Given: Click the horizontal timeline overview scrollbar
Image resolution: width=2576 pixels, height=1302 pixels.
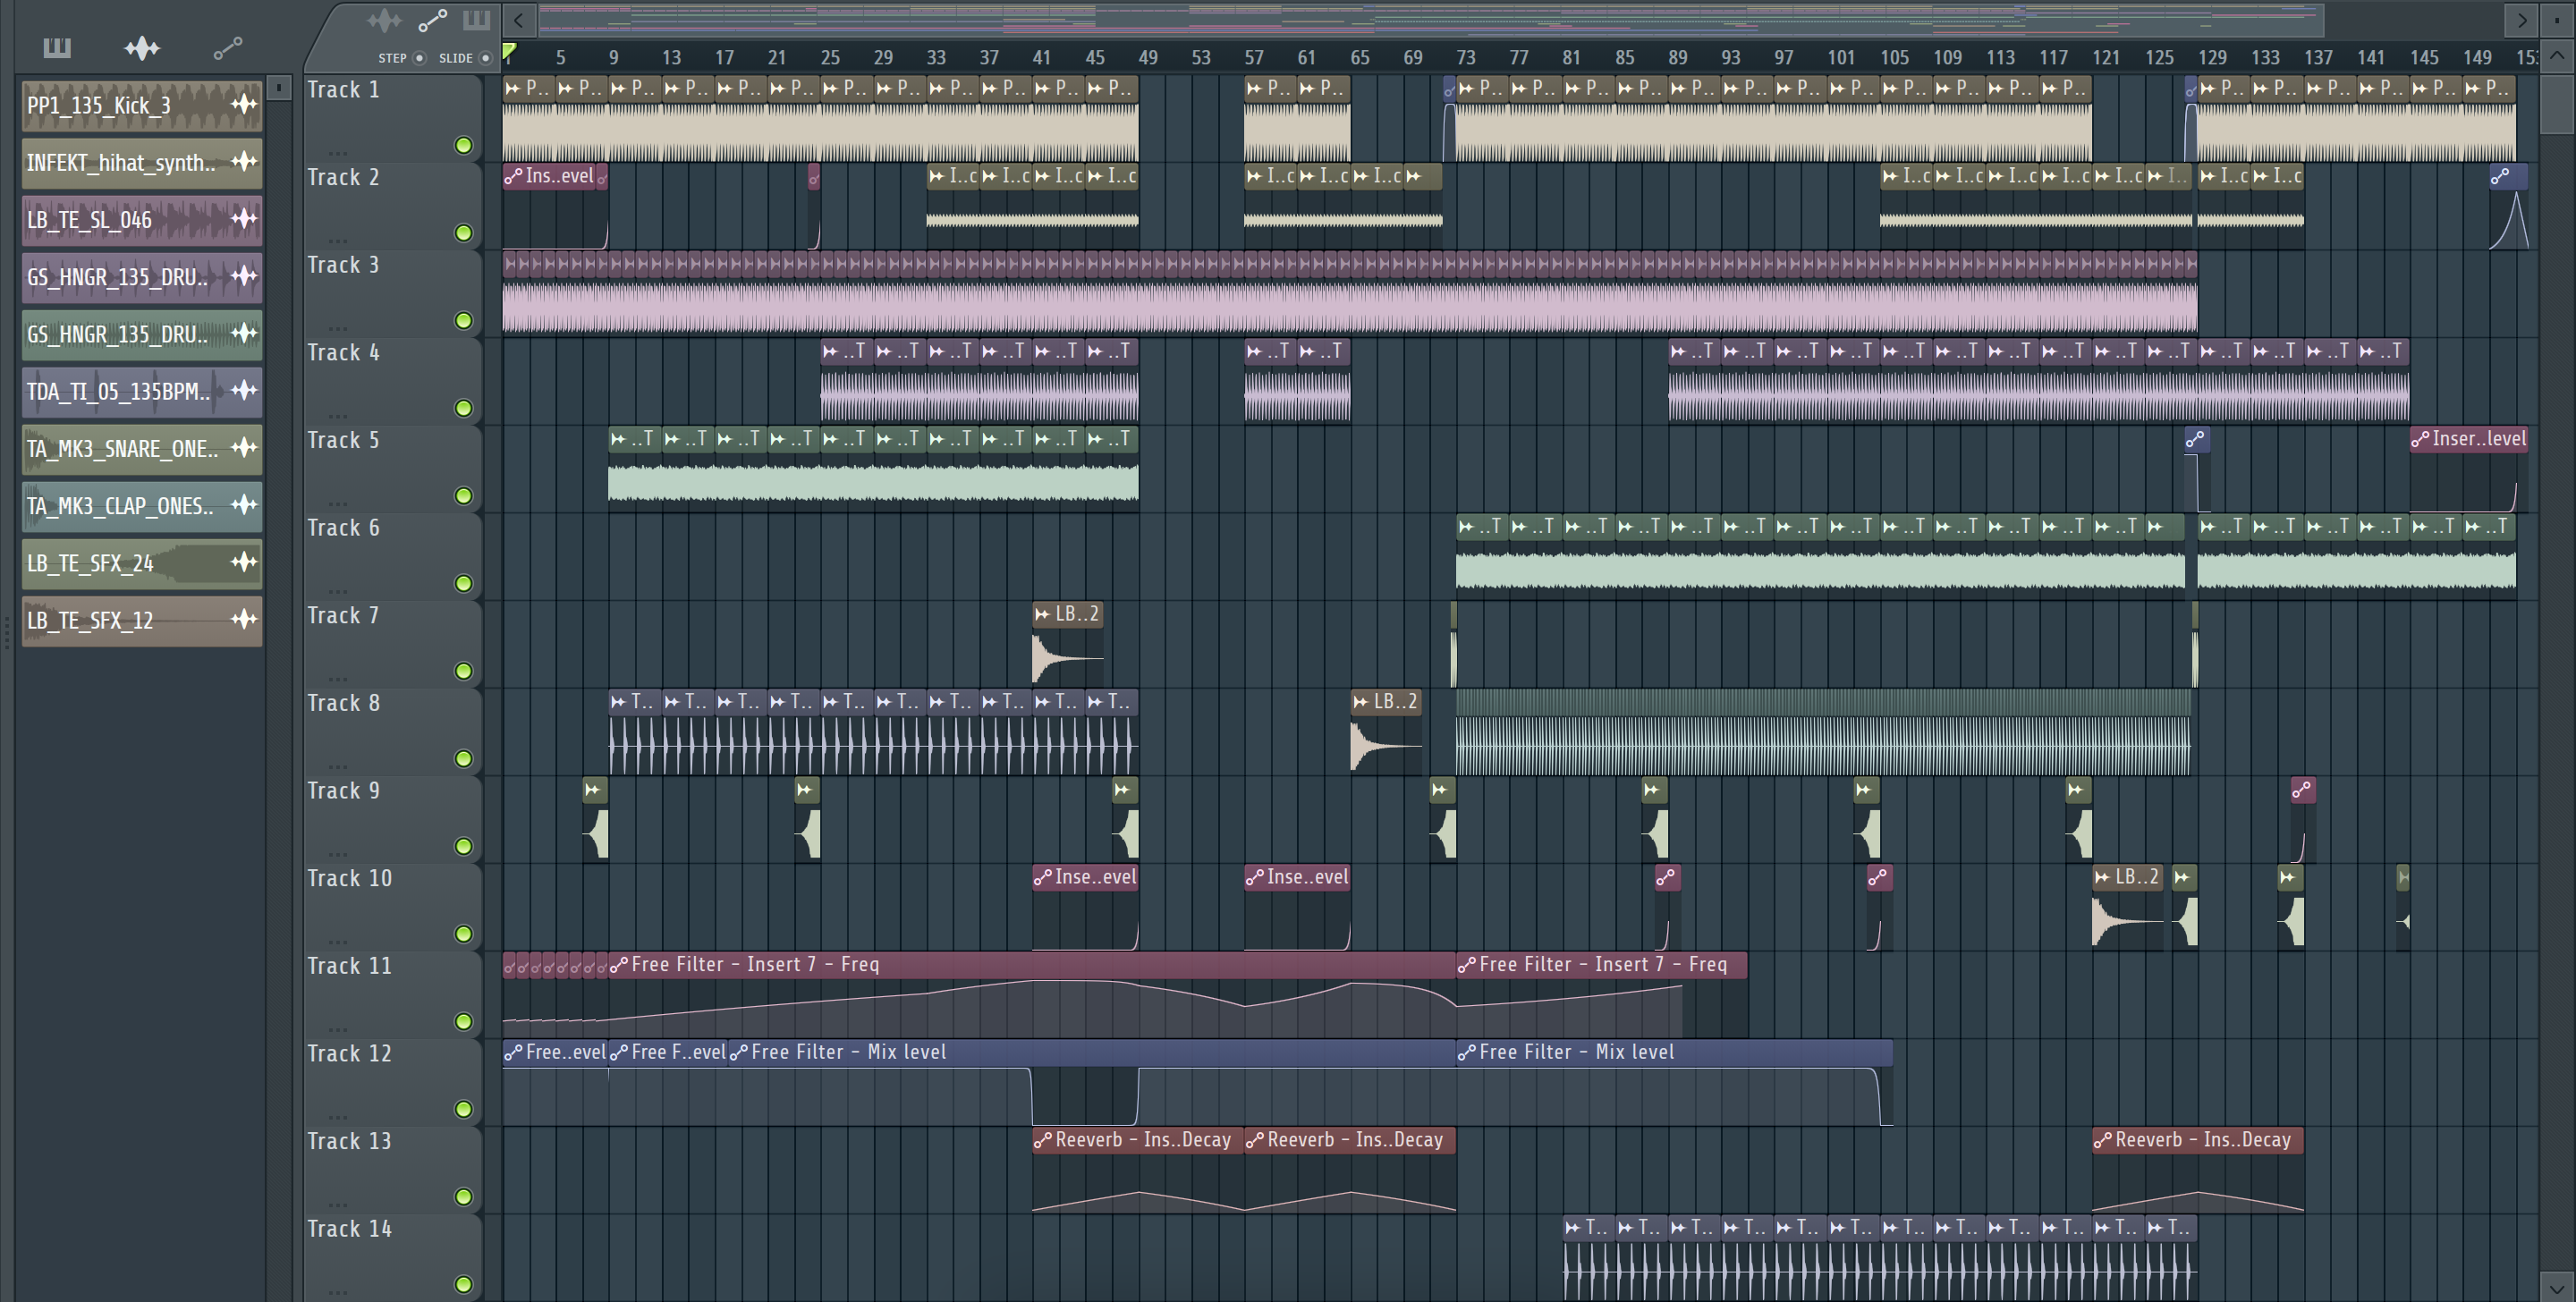Looking at the screenshot, I should pos(1430,19).
